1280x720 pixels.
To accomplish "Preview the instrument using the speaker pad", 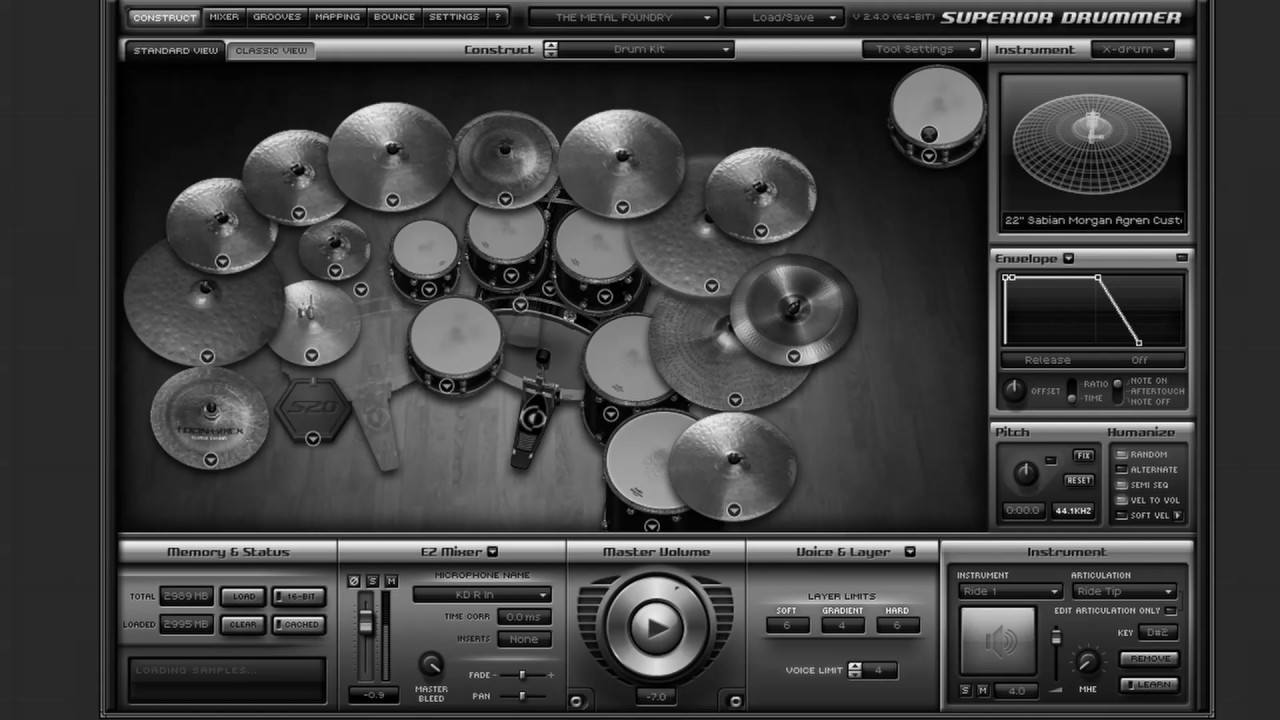I will click(997, 640).
